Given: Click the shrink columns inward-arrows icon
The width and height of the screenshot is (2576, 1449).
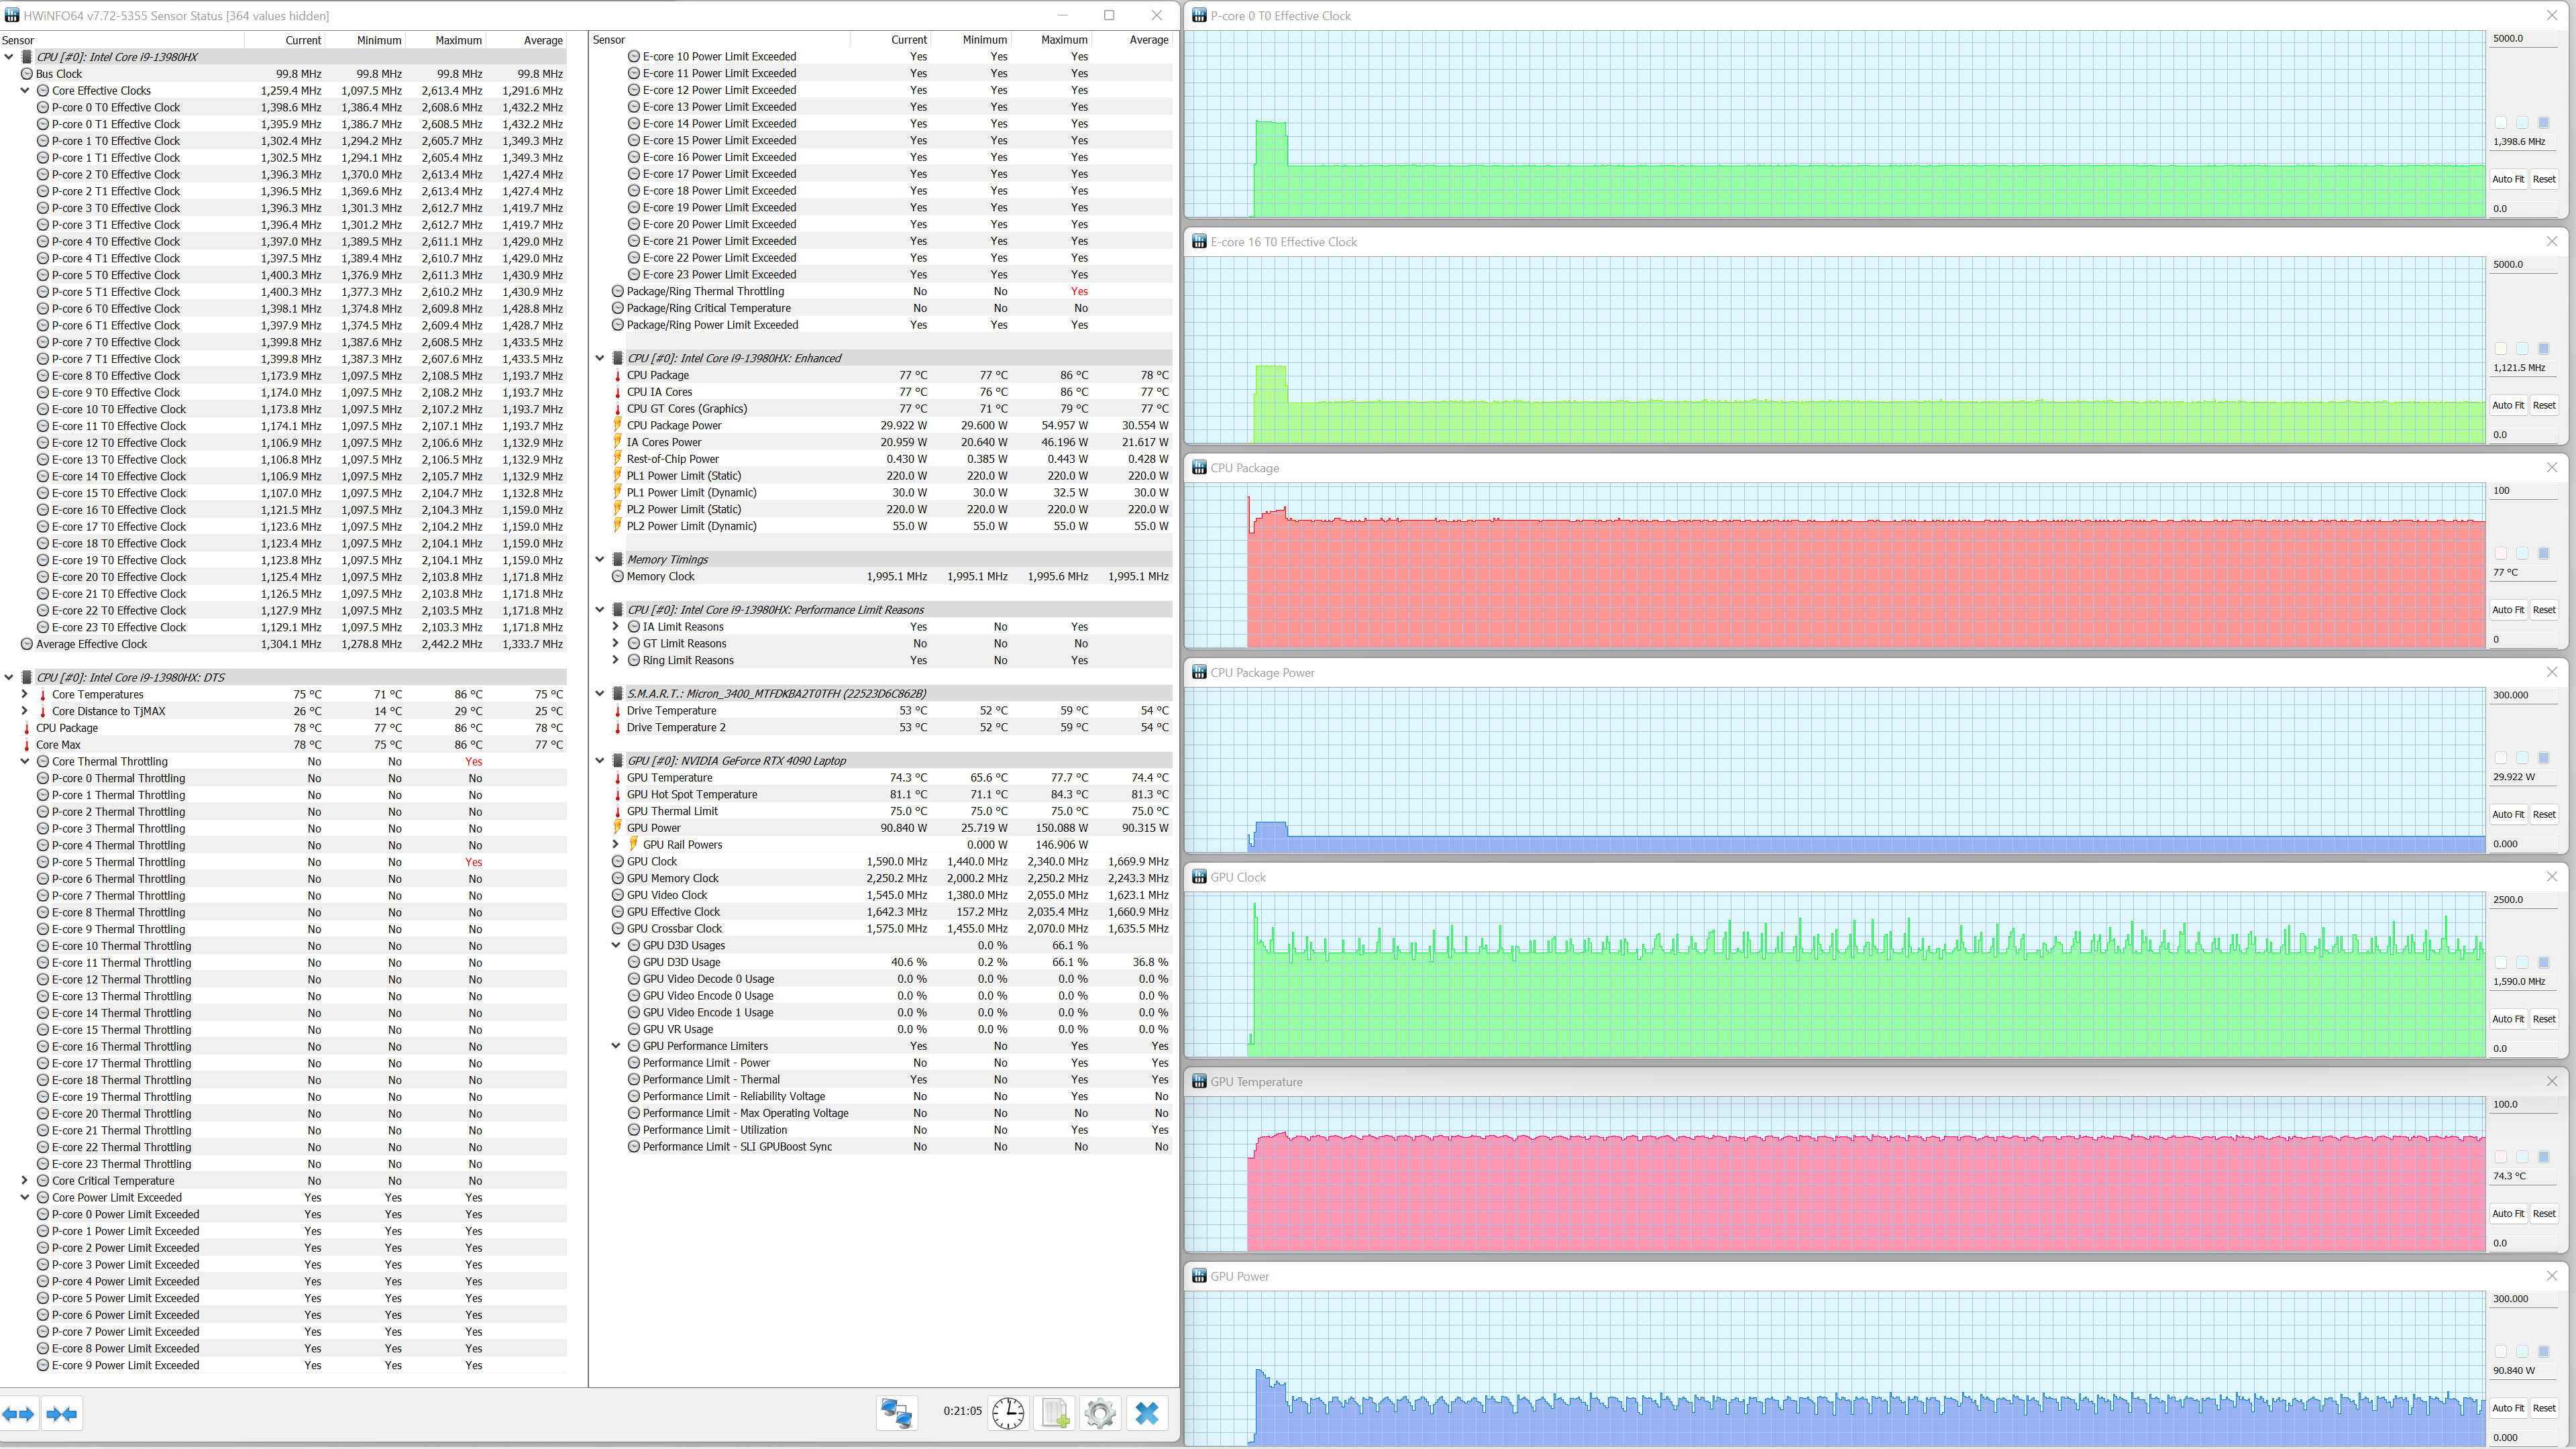Looking at the screenshot, I should point(62,1414).
